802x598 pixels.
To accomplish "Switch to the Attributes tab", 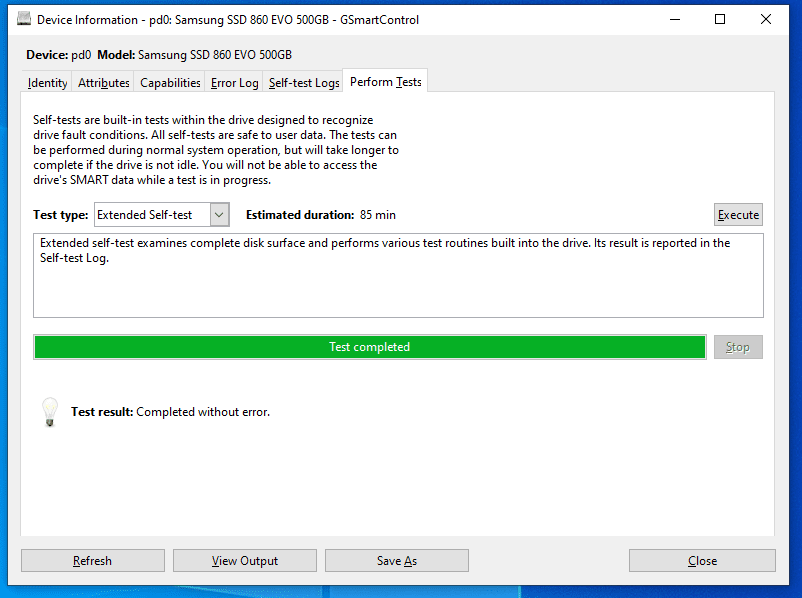I will 104,83.
